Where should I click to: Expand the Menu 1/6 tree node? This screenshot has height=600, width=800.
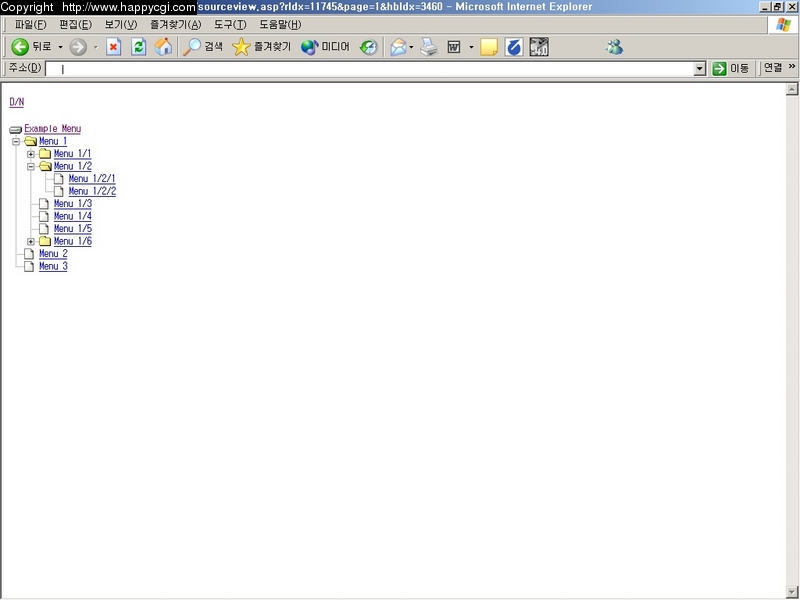(31, 241)
